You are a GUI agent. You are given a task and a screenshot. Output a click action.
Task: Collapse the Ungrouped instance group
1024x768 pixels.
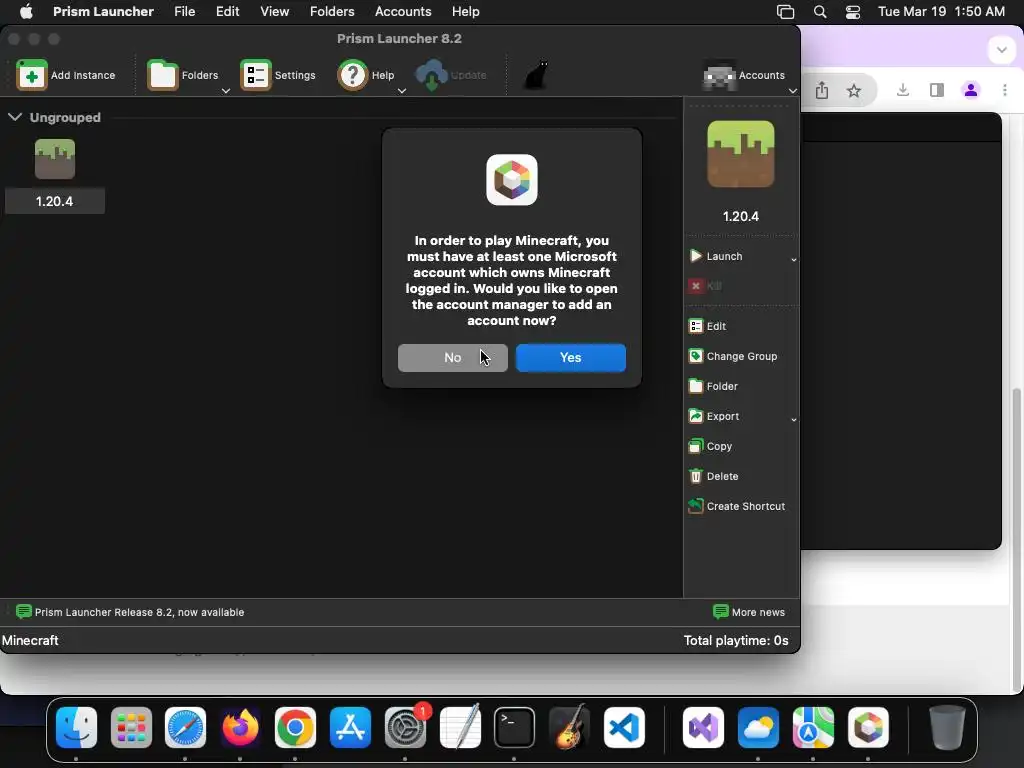[15, 117]
